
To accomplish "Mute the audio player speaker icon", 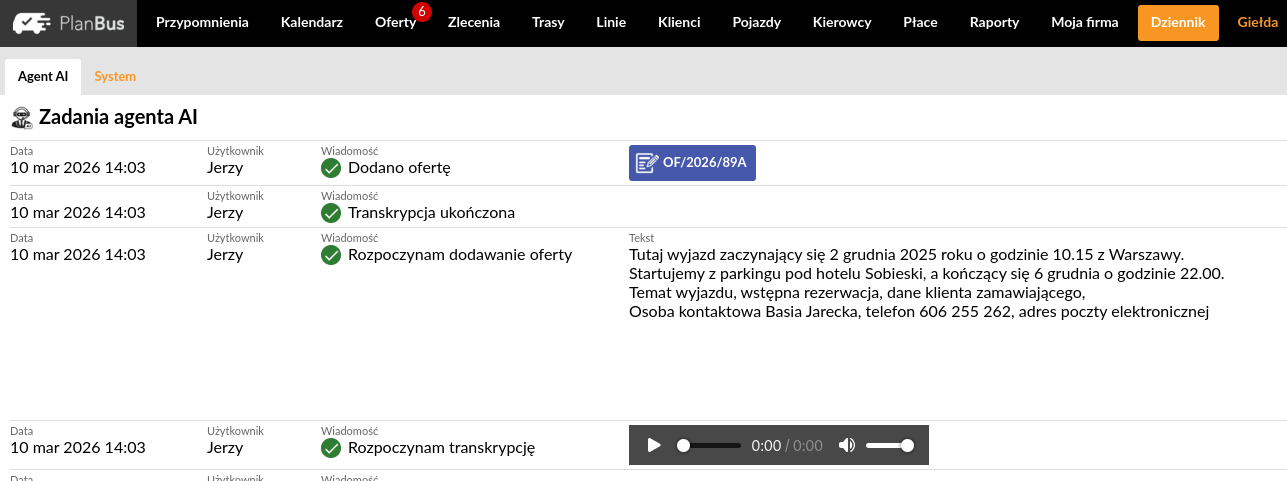I will [x=847, y=445].
